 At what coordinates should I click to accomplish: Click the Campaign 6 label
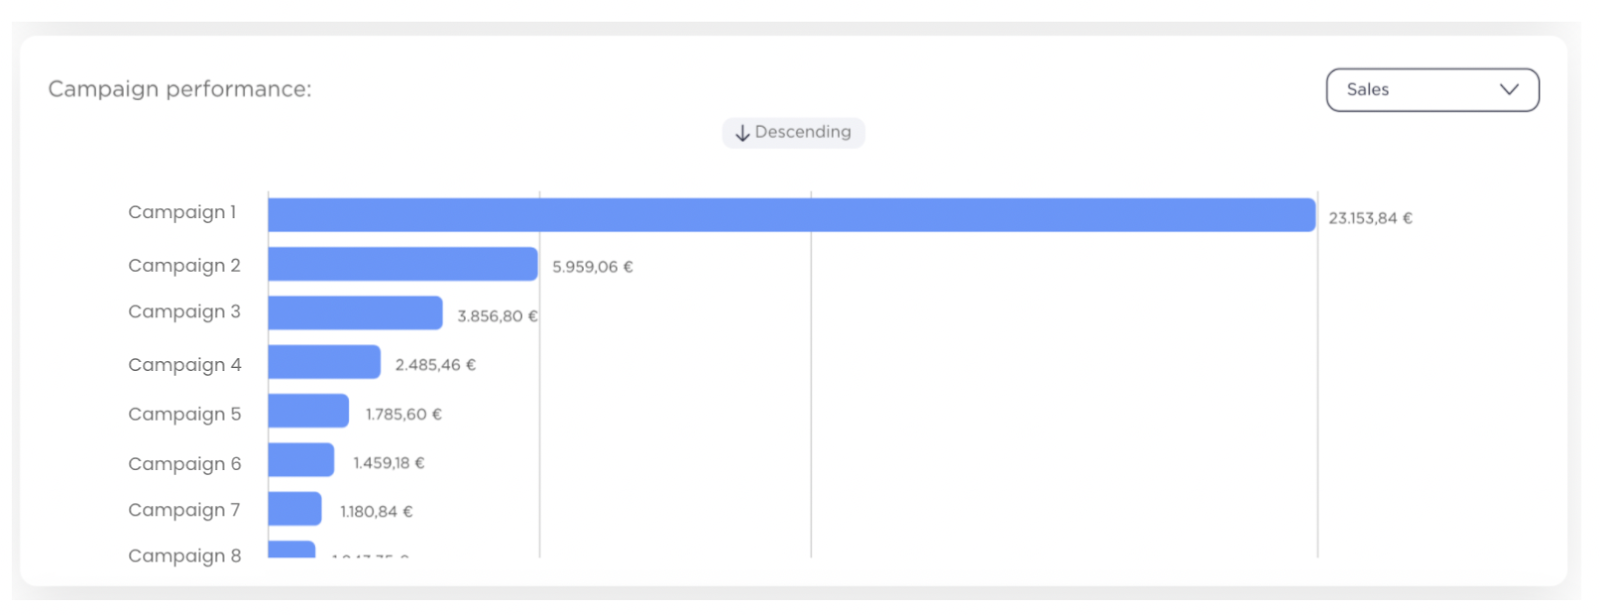coord(184,463)
